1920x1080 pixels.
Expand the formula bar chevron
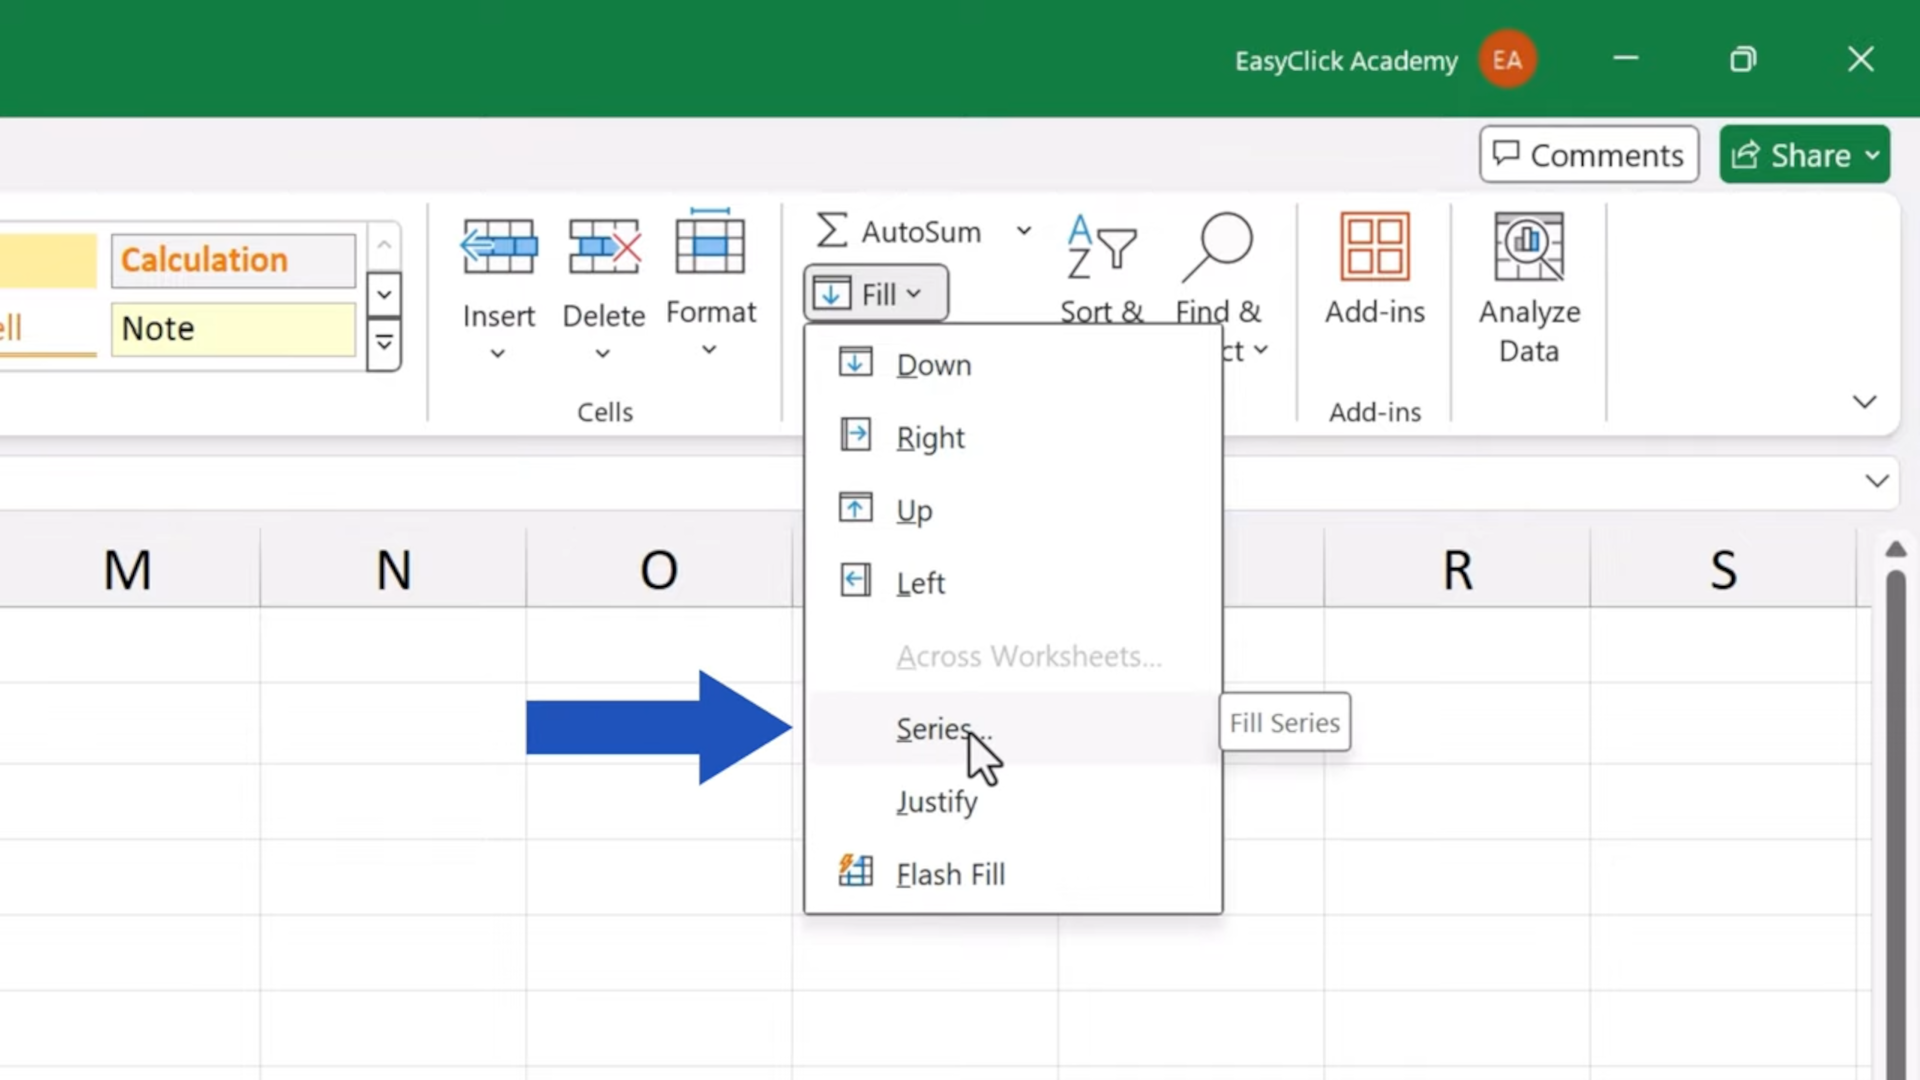pos(1877,481)
